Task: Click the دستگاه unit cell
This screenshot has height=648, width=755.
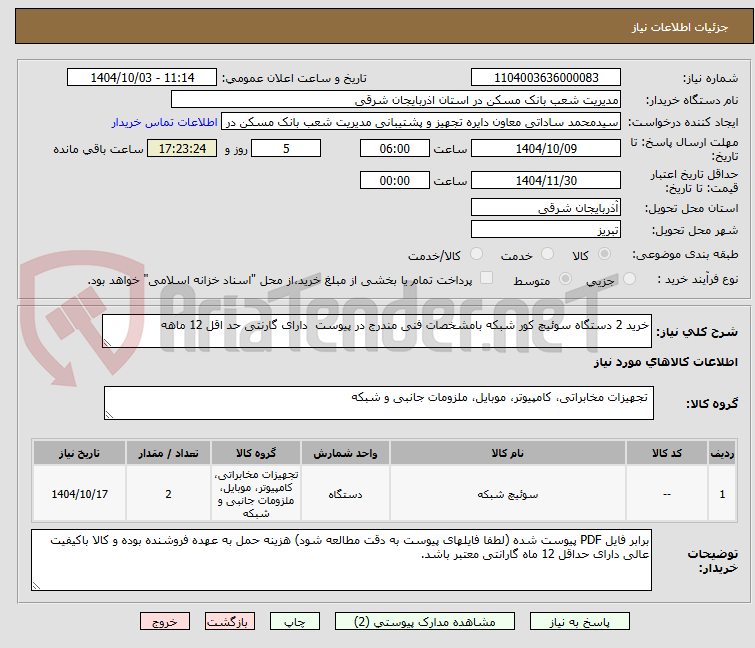Action: click(345, 494)
